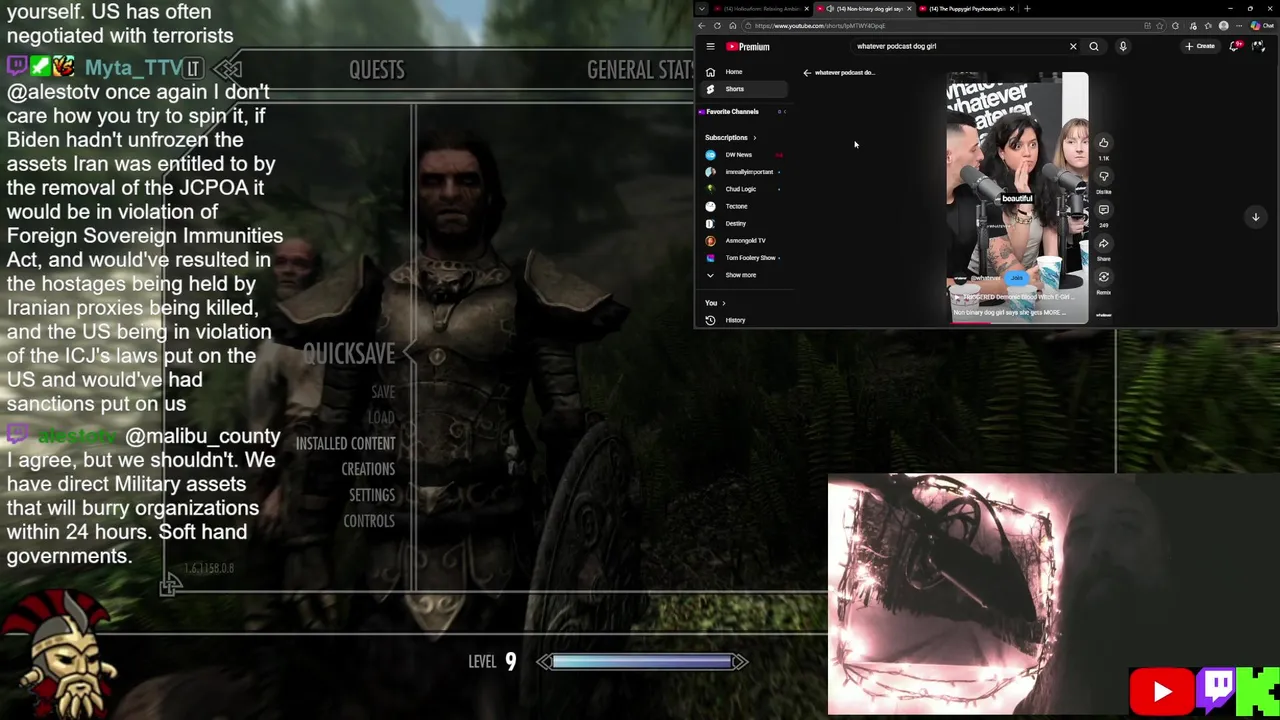Choose LOAD in Skyrim system menu
This screenshot has height=720, width=1280.
[x=381, y=417]
